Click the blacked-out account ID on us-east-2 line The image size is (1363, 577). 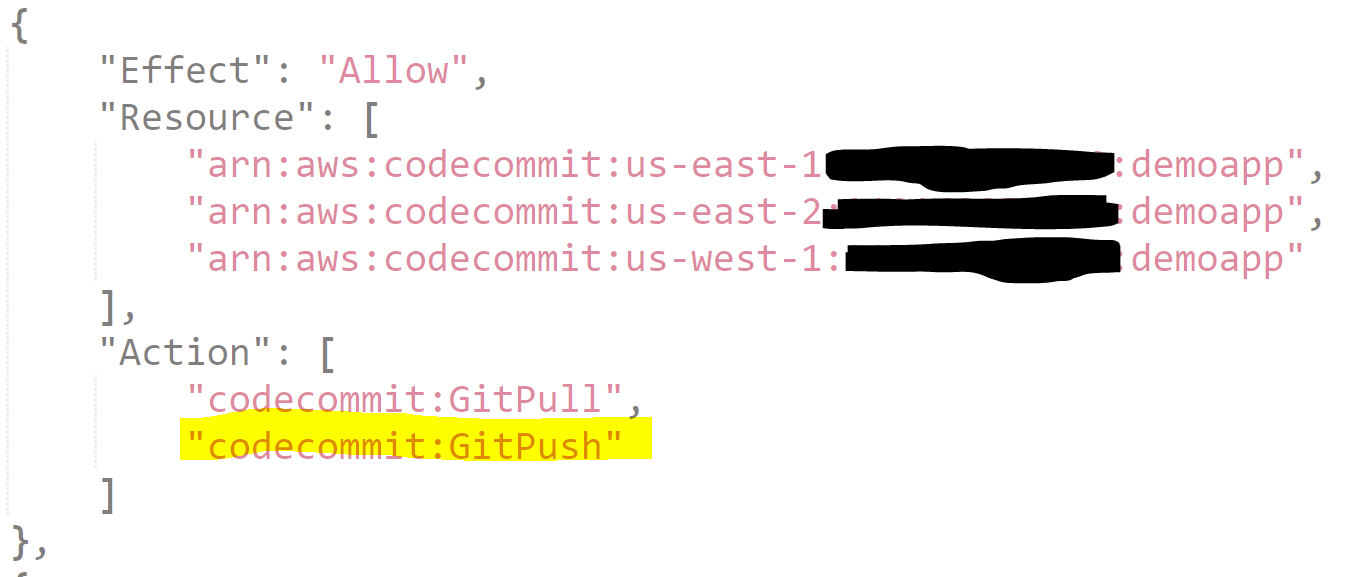coord(977,213)
